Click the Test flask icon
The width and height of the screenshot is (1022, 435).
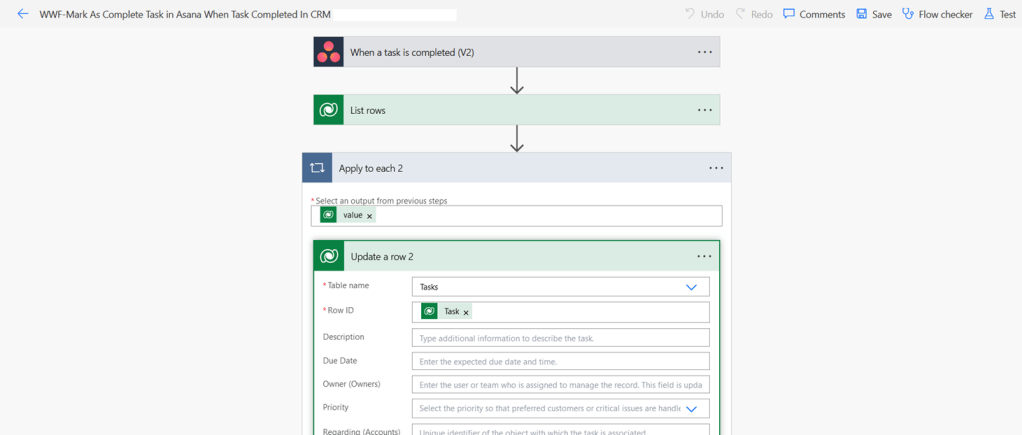(x=989, y=14)
